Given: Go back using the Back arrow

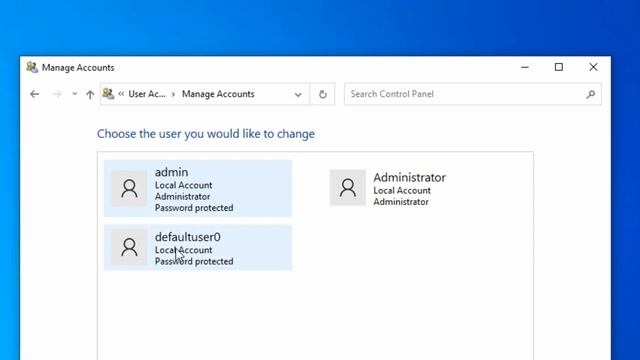Looking at the screenshot, I should point(35,94).
